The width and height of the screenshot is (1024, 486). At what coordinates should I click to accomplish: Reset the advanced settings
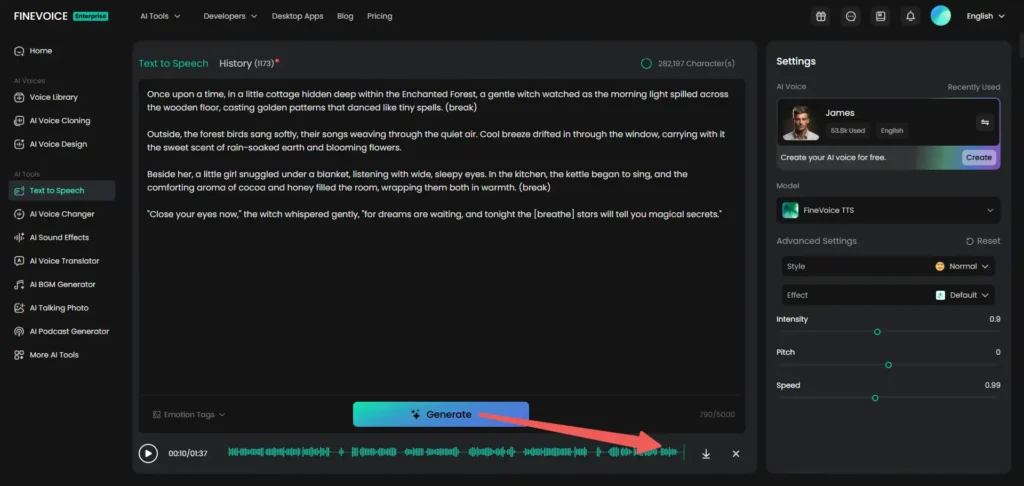[x=983, y=241]
